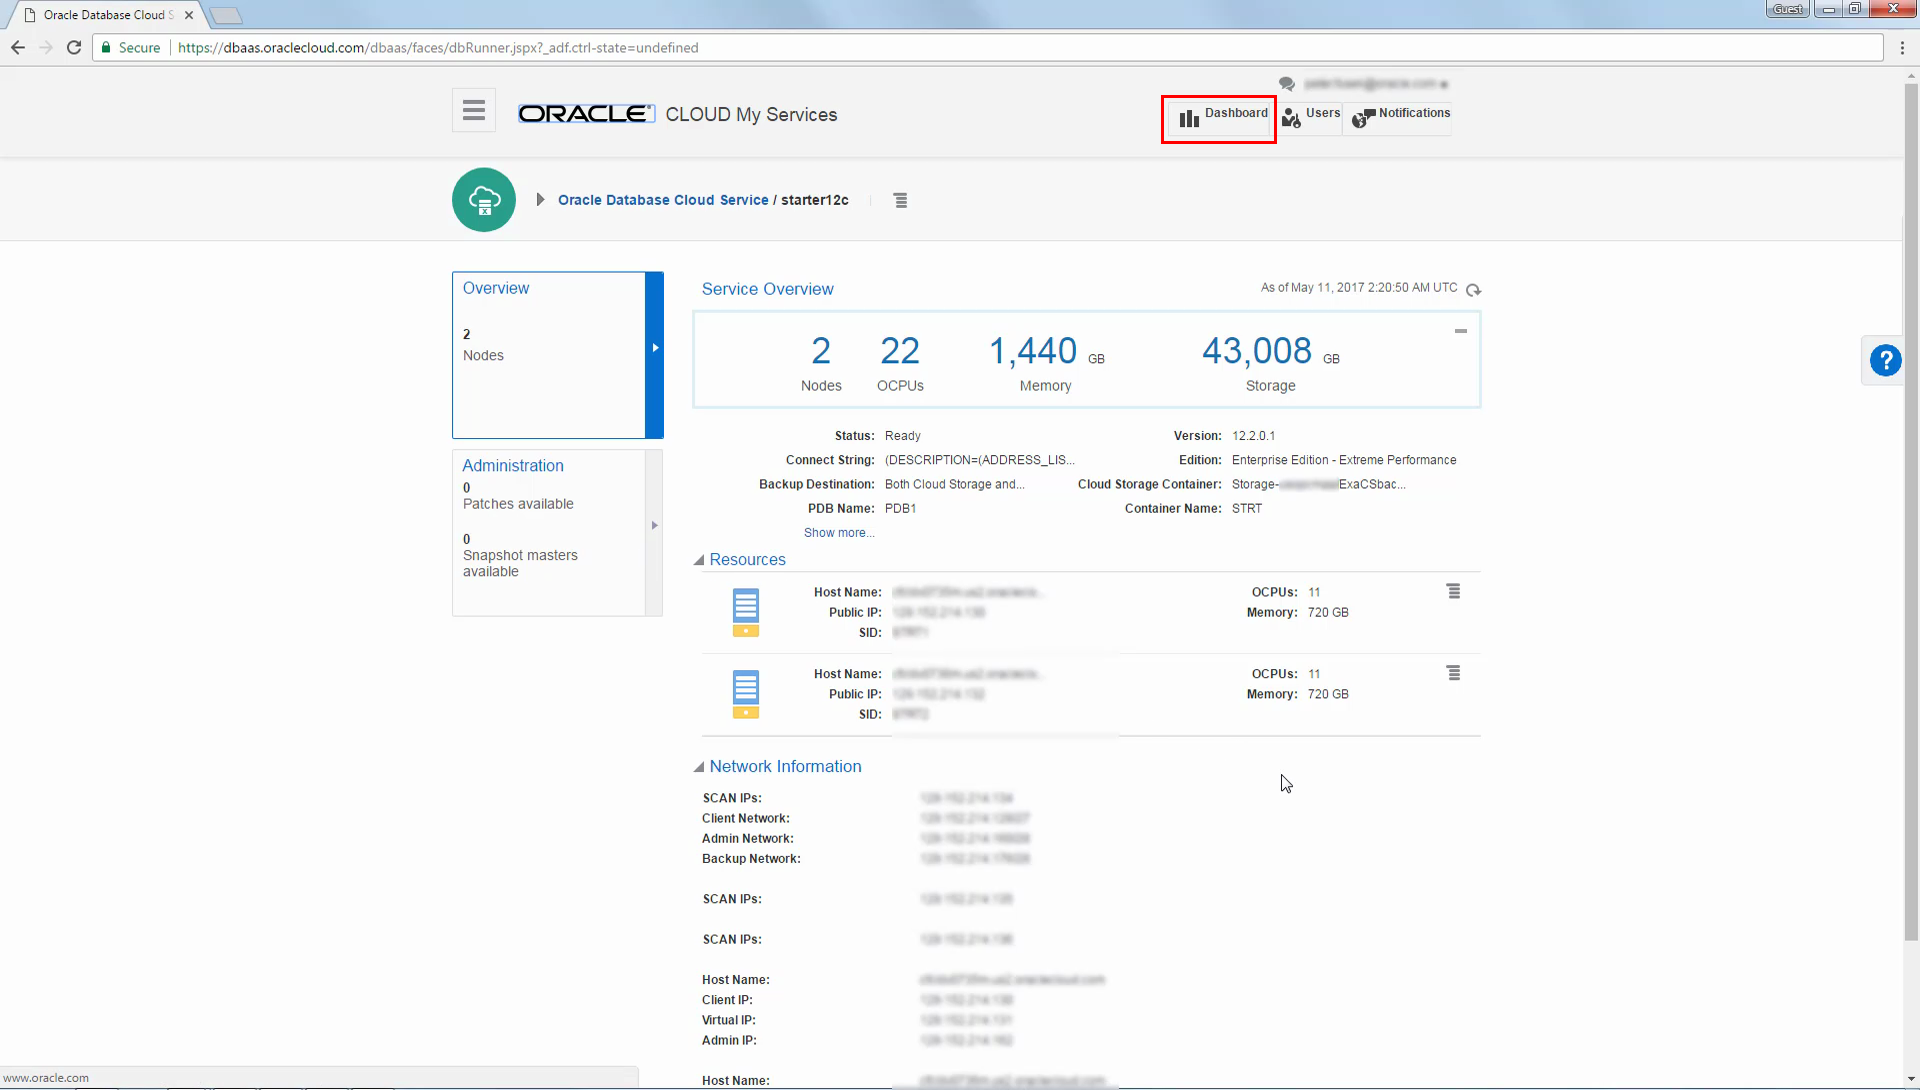Click the Guest profile button
1920x1090 pixels.
pyautogui.click(x=1788, y=9)
